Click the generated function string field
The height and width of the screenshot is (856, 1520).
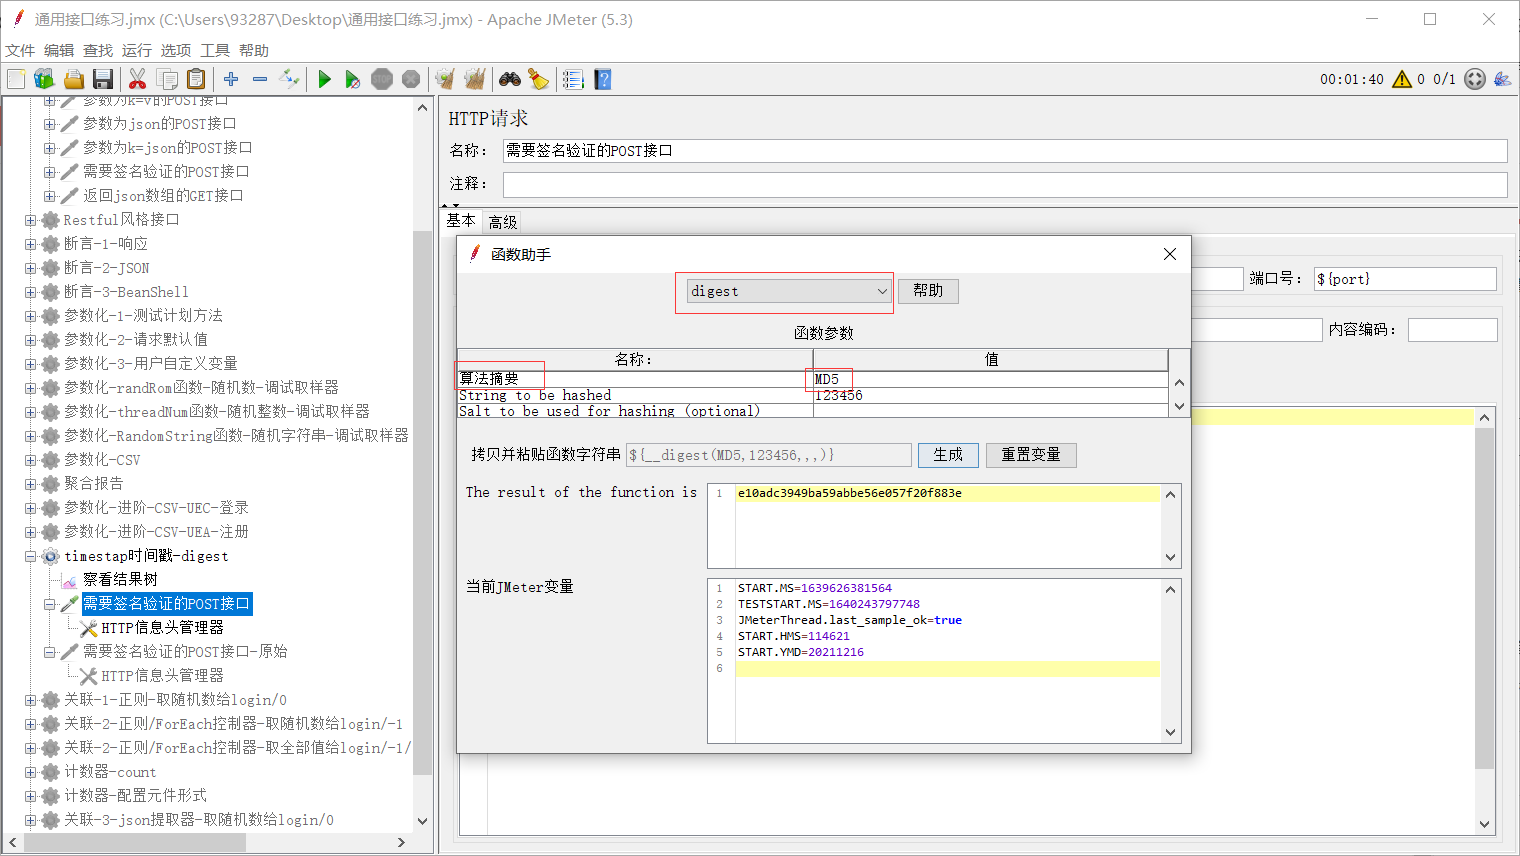[x=769, y=455]
